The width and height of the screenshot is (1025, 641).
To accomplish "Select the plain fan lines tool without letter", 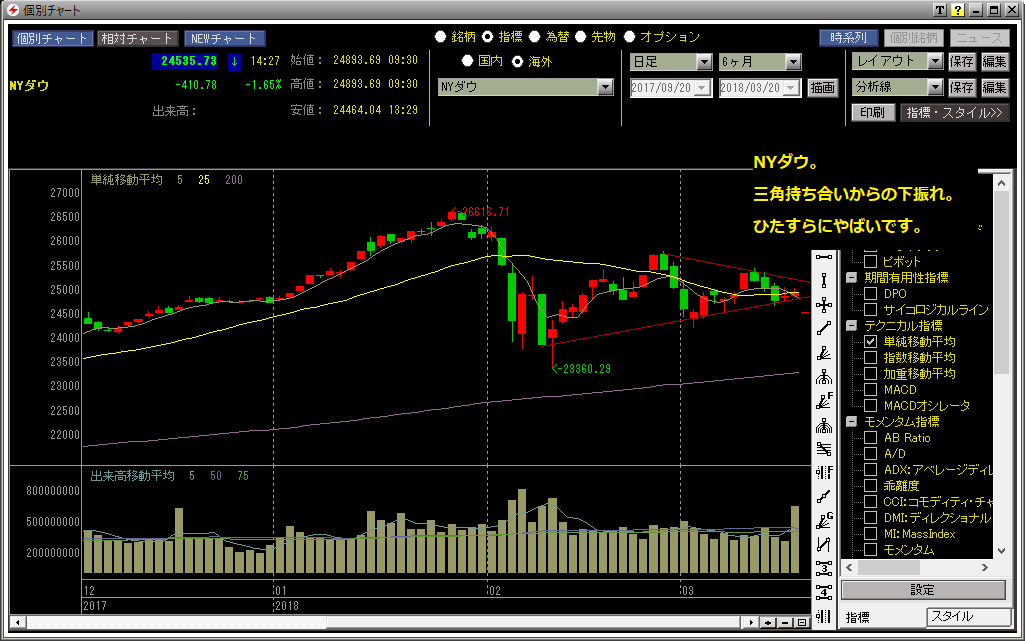I will coord(824,353).
